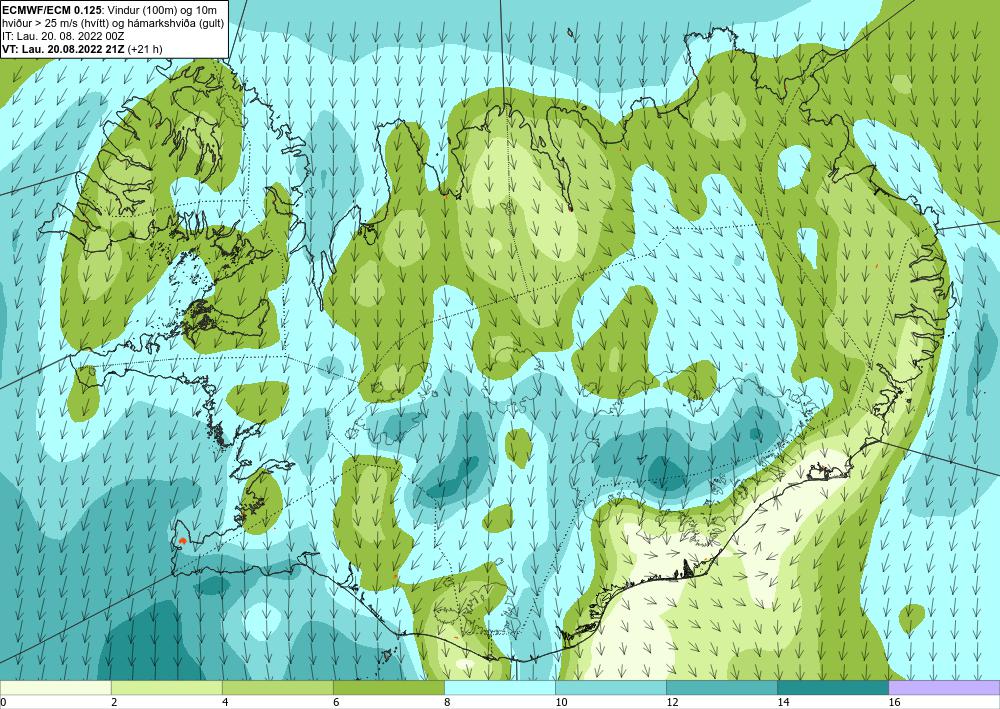This screenshot has height=709, width=1000.
Task: Click the 14–16 dark teal legend swatch
Action: click(833, 687)
